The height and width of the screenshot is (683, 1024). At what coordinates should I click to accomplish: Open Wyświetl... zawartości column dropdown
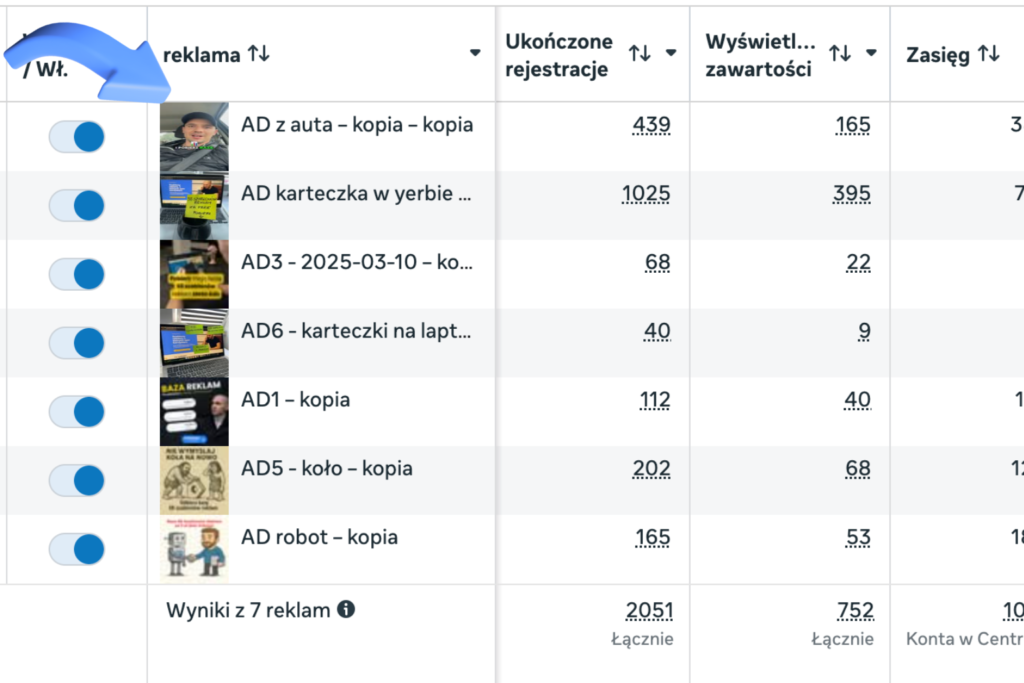pos(871,53)
